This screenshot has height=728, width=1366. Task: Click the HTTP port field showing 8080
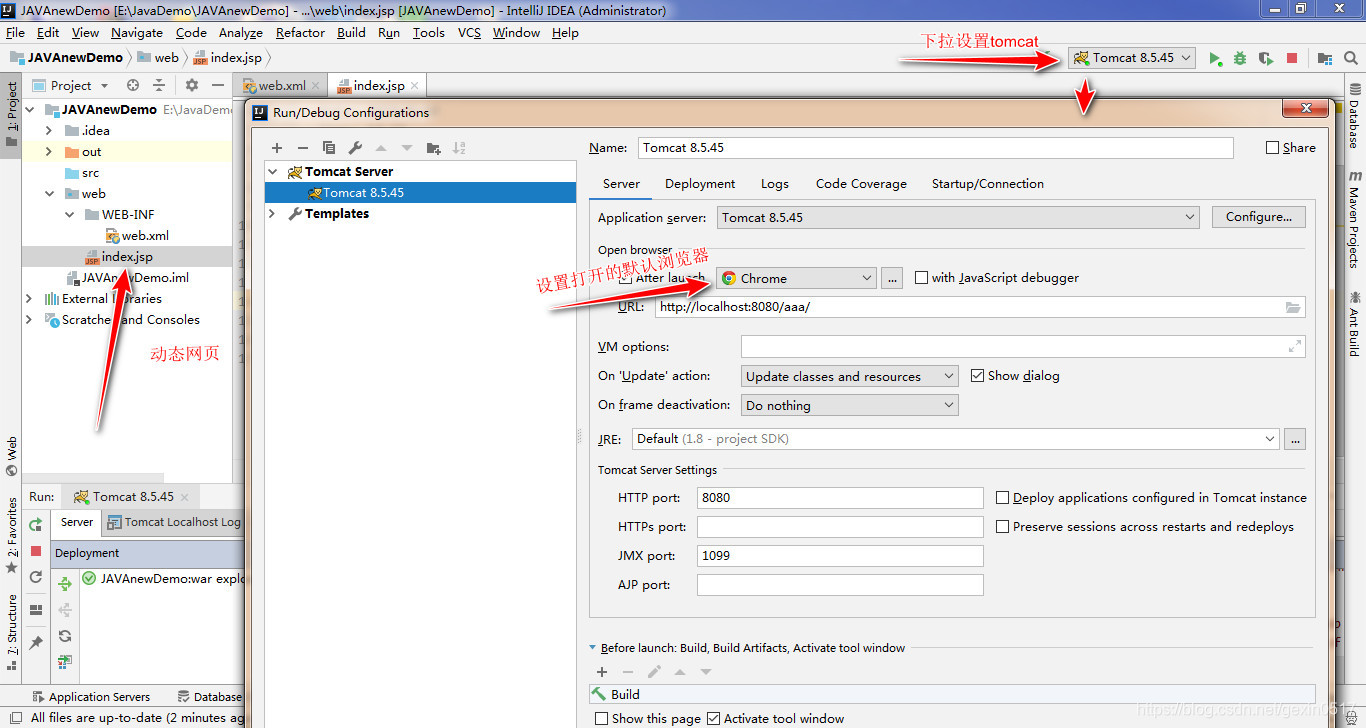click(x=840, y=497)
